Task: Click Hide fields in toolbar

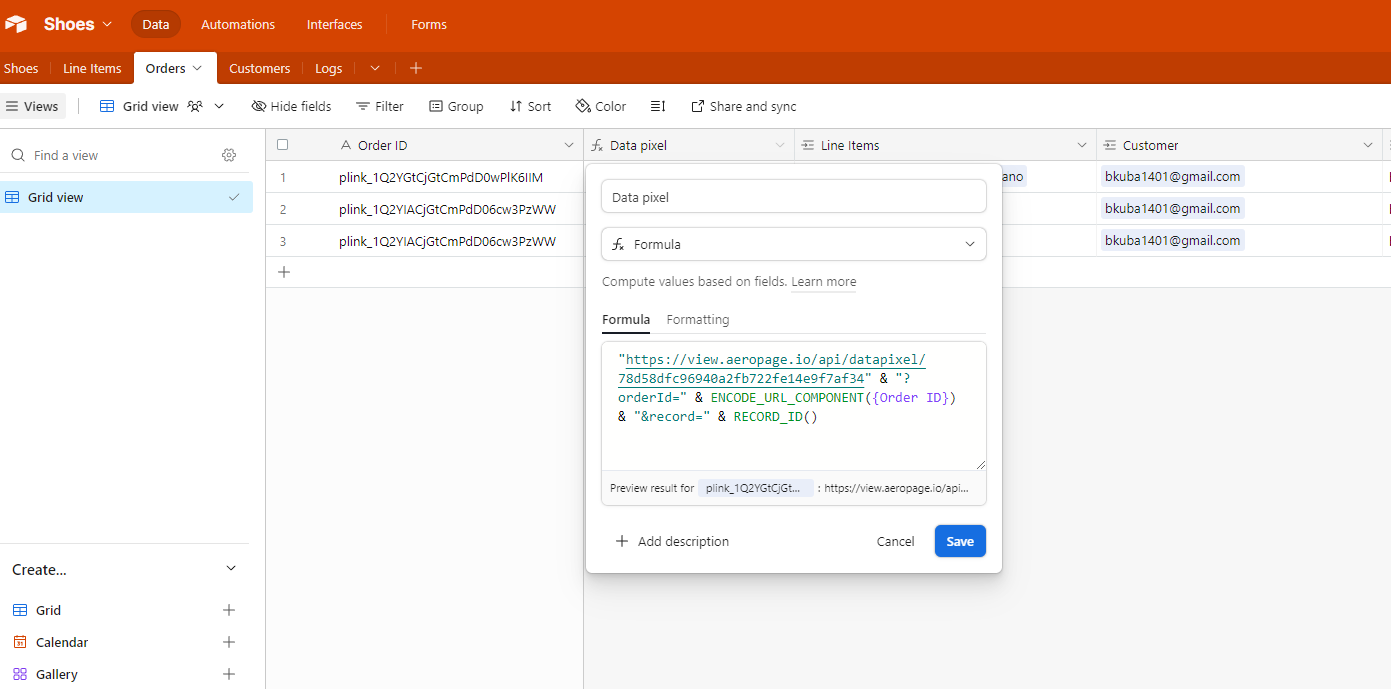Action: click(x=291, y=106)
